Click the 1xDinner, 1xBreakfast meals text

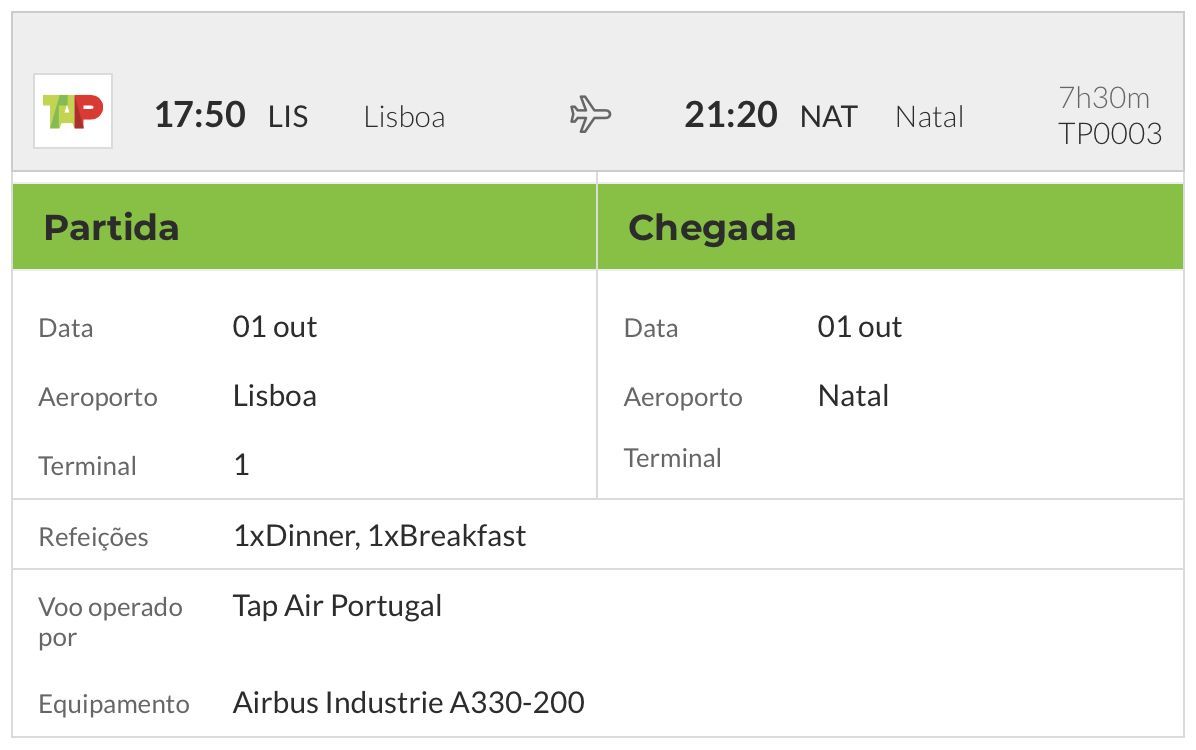click(x=380, y=536)
